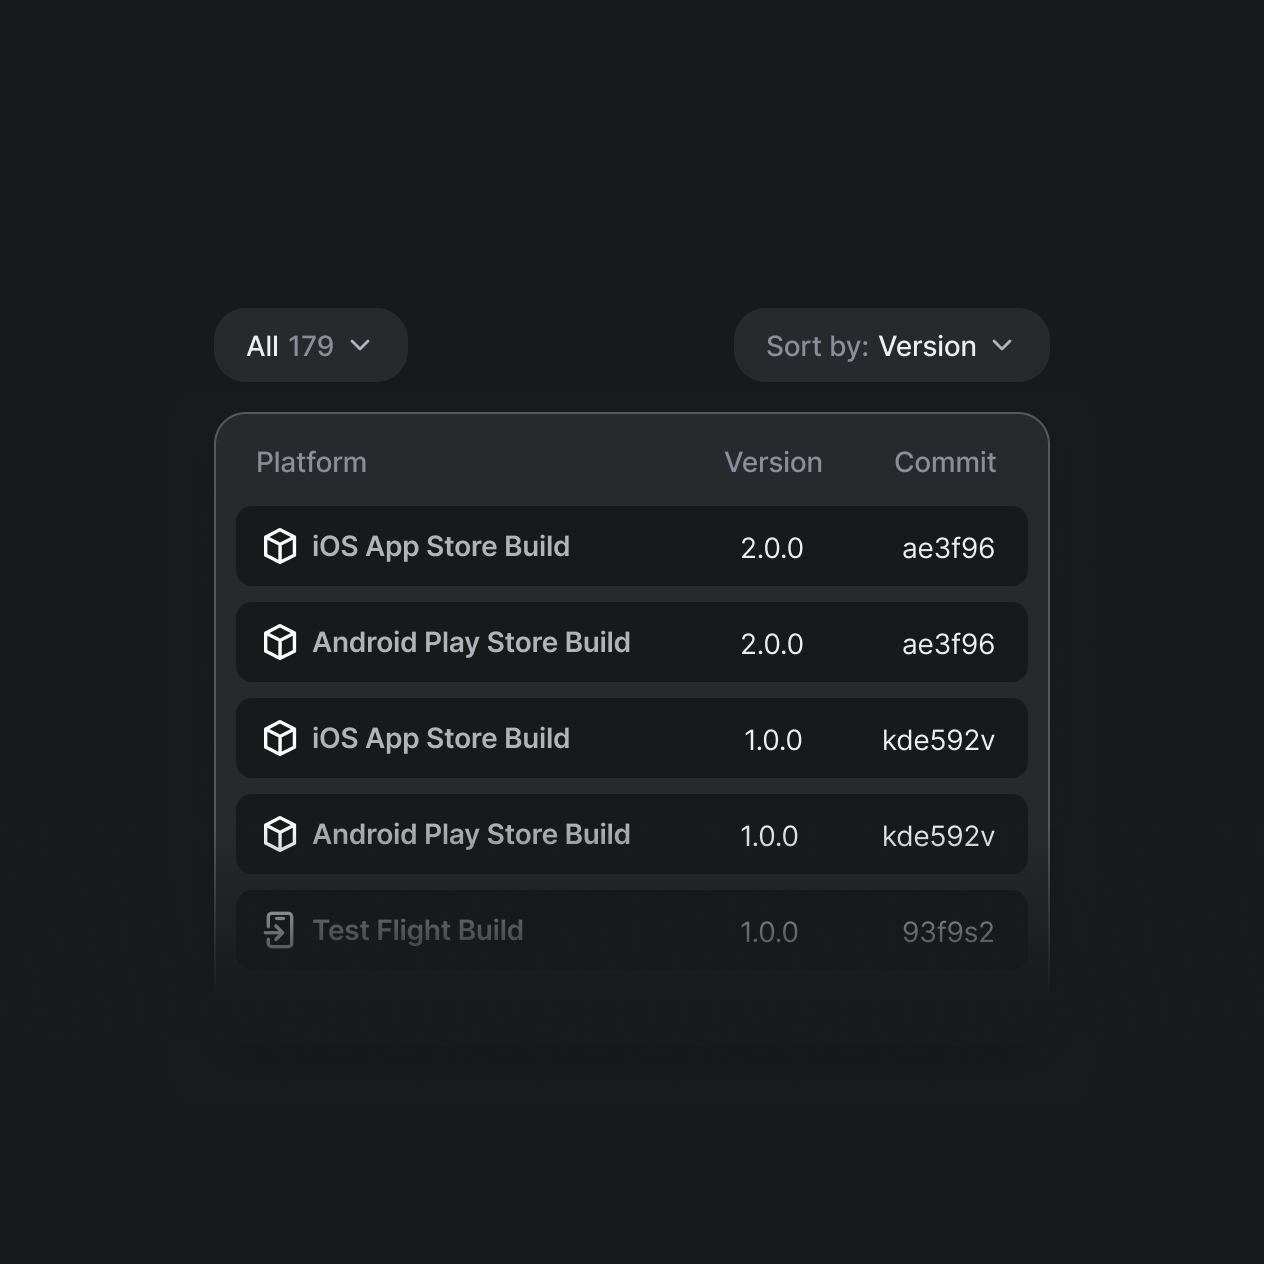Open the All 179 filter dropdown
Viewport: 1264px width, 1264px height.
[311, 345]
